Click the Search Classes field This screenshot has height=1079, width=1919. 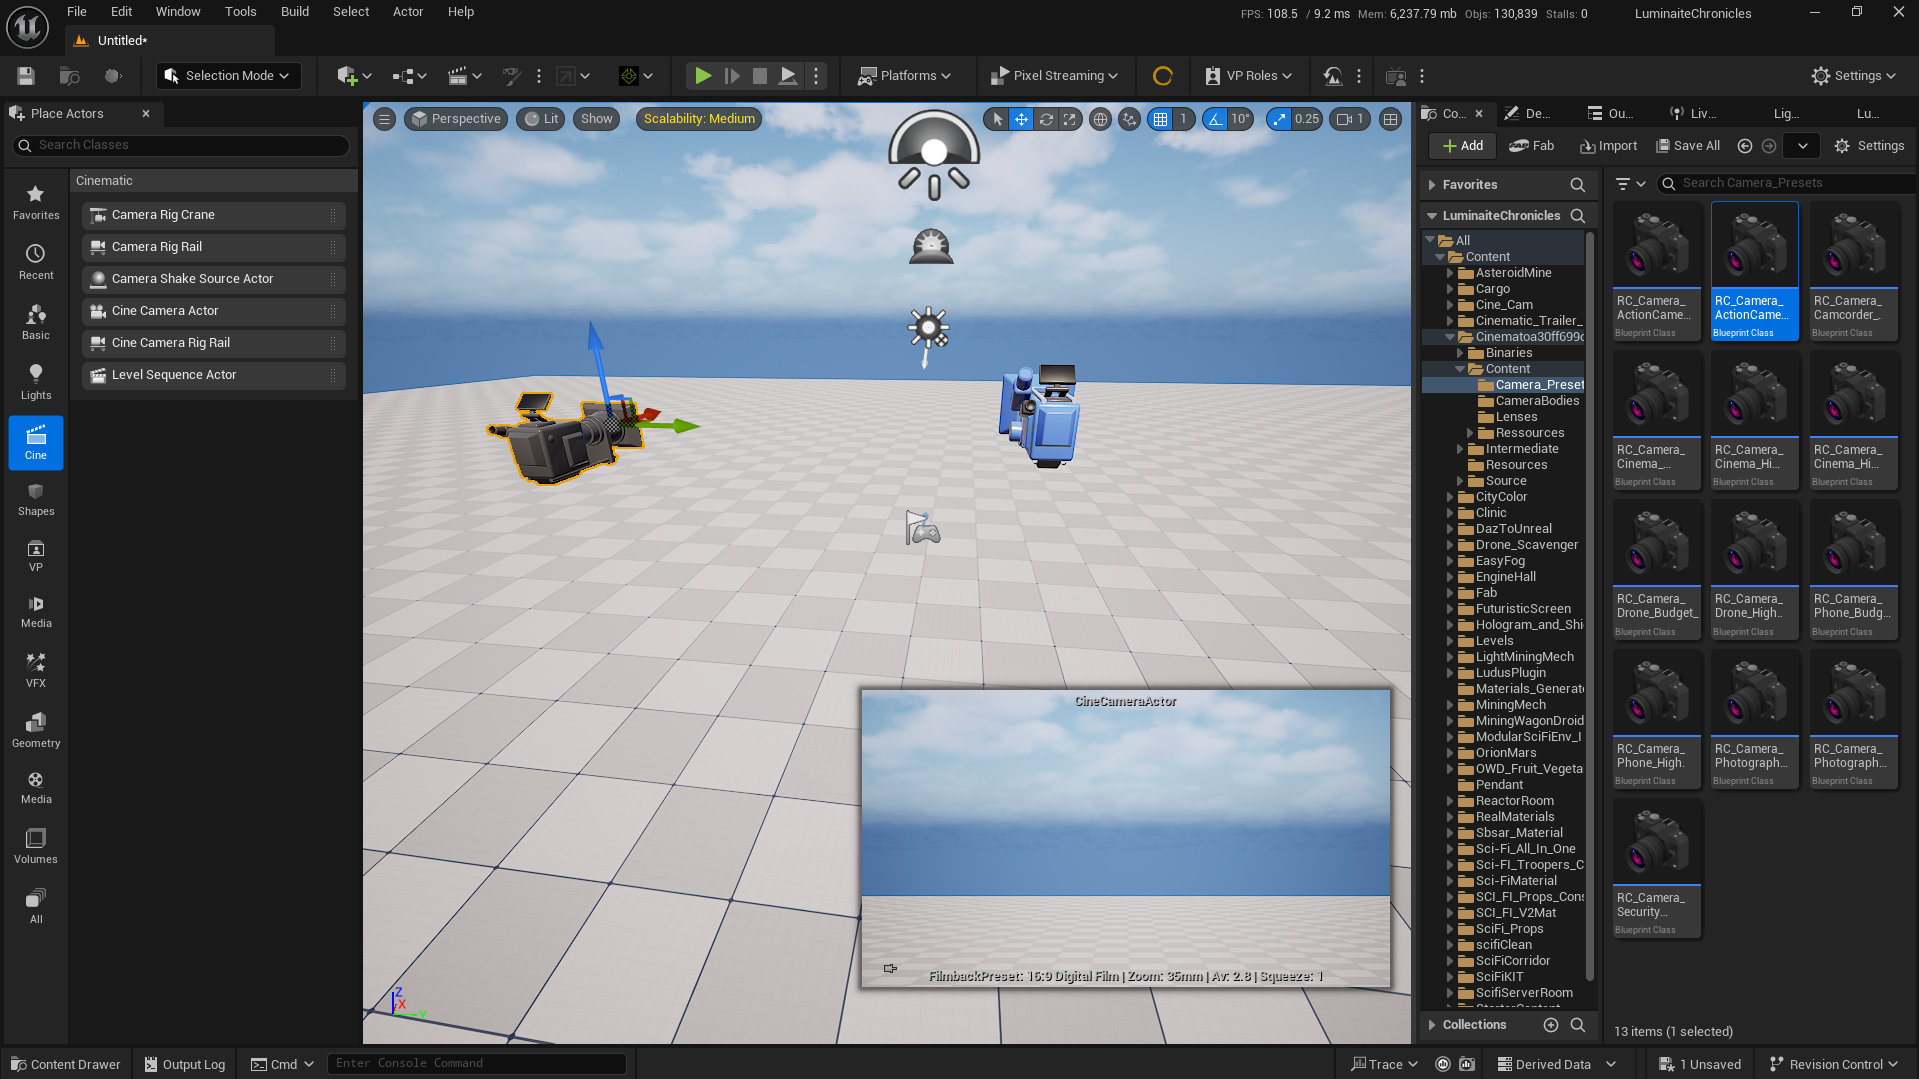click(181, 145)
